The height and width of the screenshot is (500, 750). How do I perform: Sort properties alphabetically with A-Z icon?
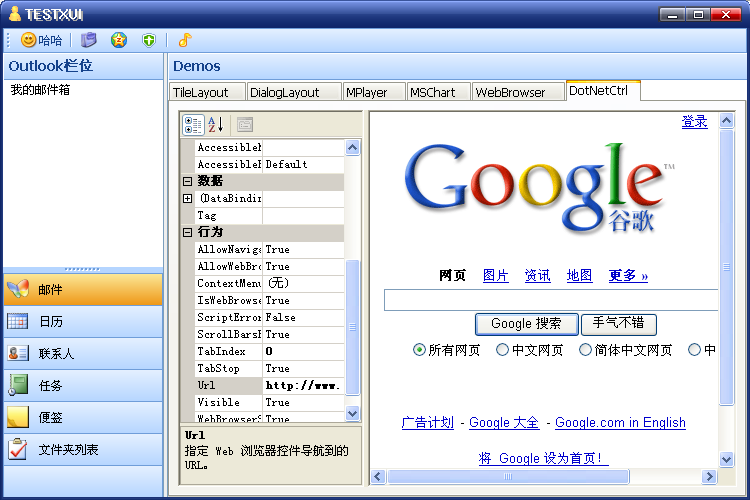(216, 125)
